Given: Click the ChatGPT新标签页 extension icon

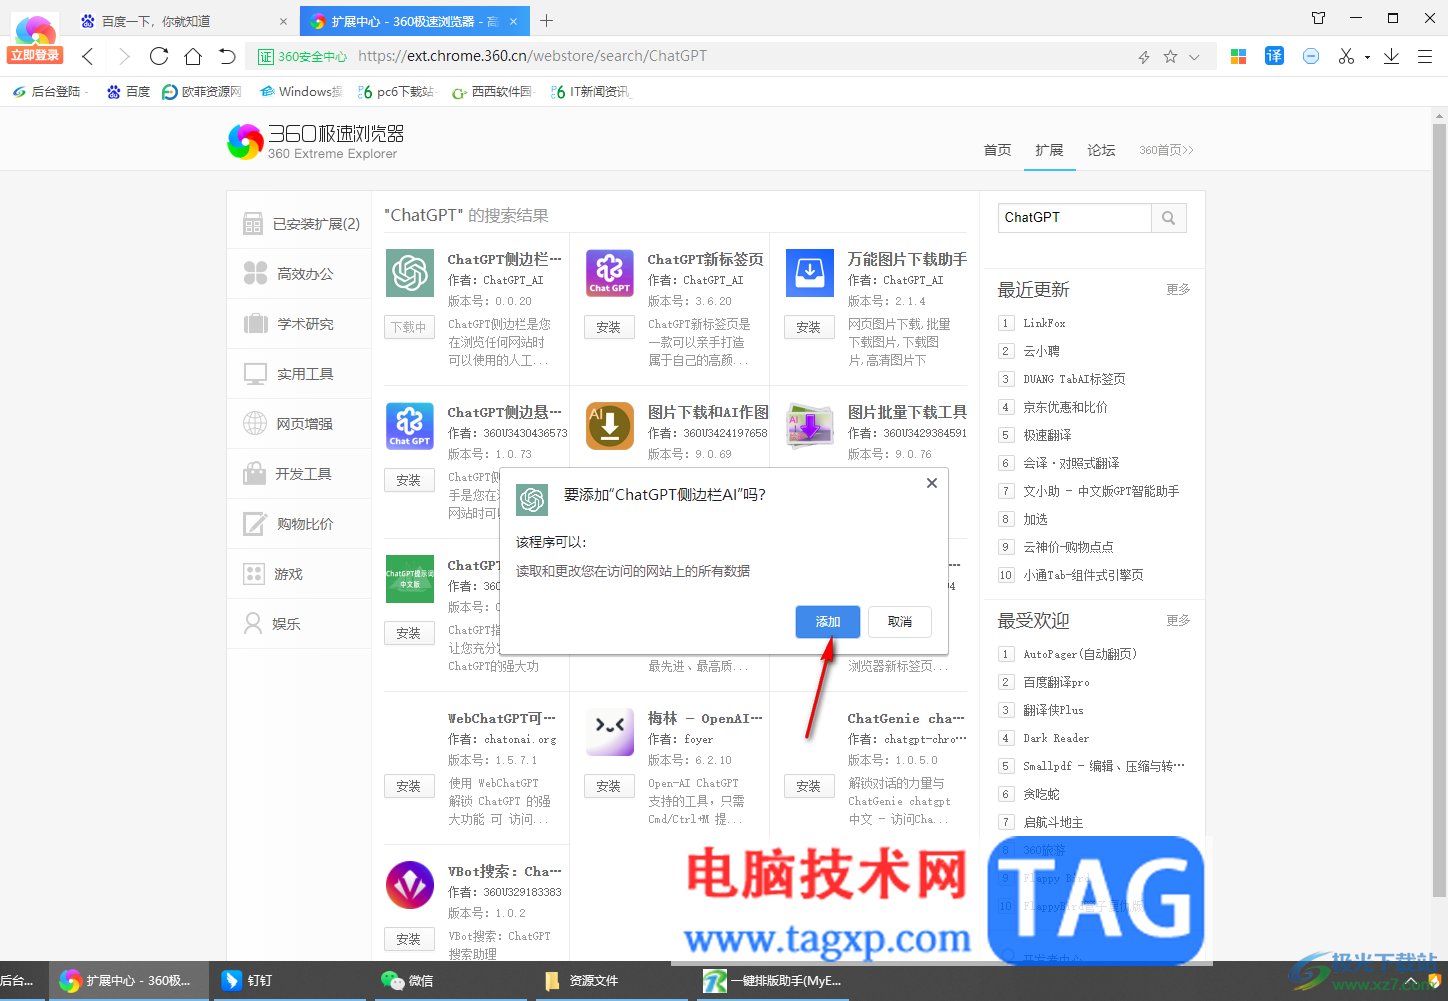Looking at the screenshot, I should pos(610,273).
